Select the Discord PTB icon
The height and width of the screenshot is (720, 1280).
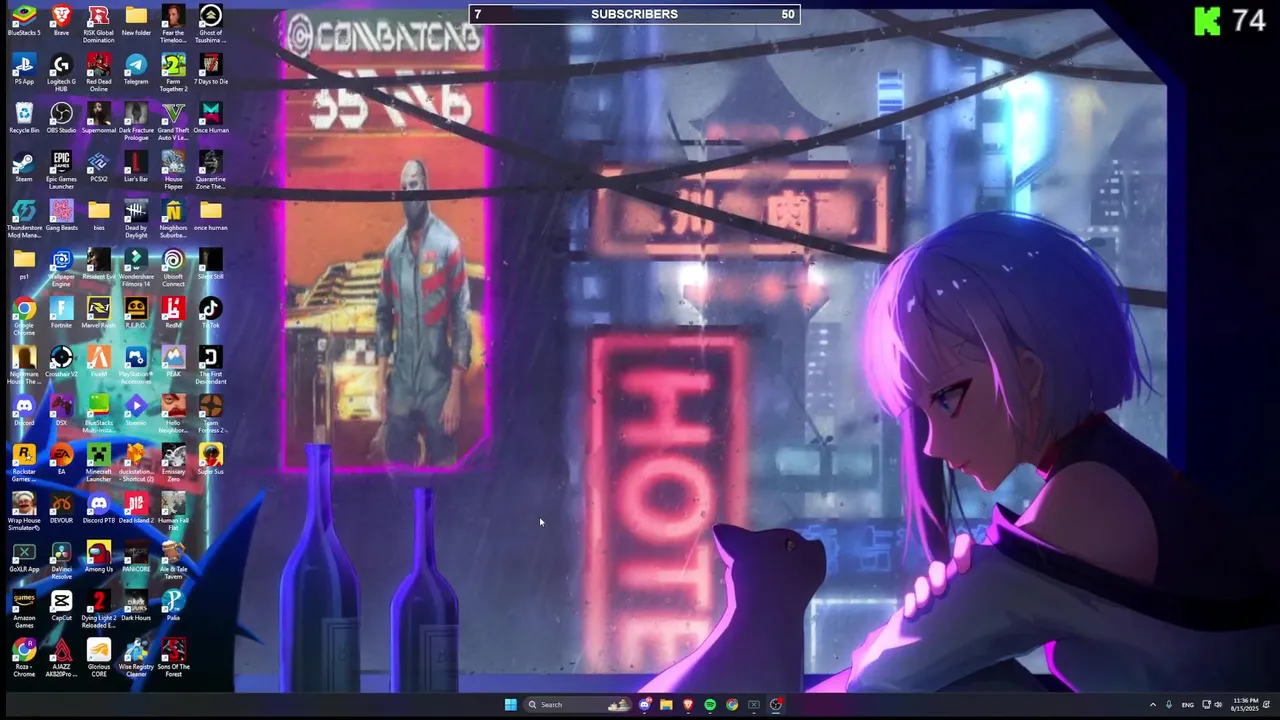click(x=98, y=510)
